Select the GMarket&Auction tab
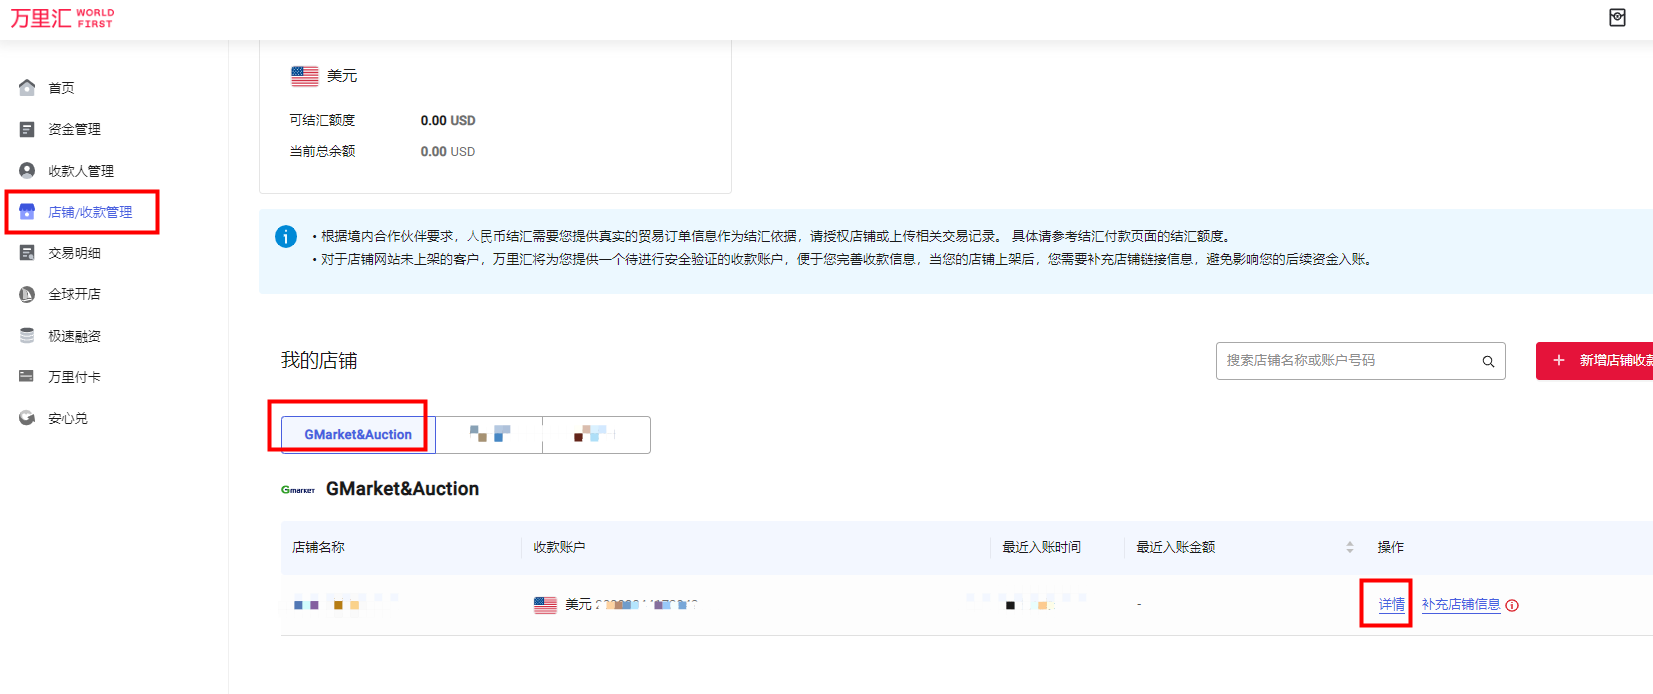This screenshot has width=1653, height=694. click(x=358, y=435)
